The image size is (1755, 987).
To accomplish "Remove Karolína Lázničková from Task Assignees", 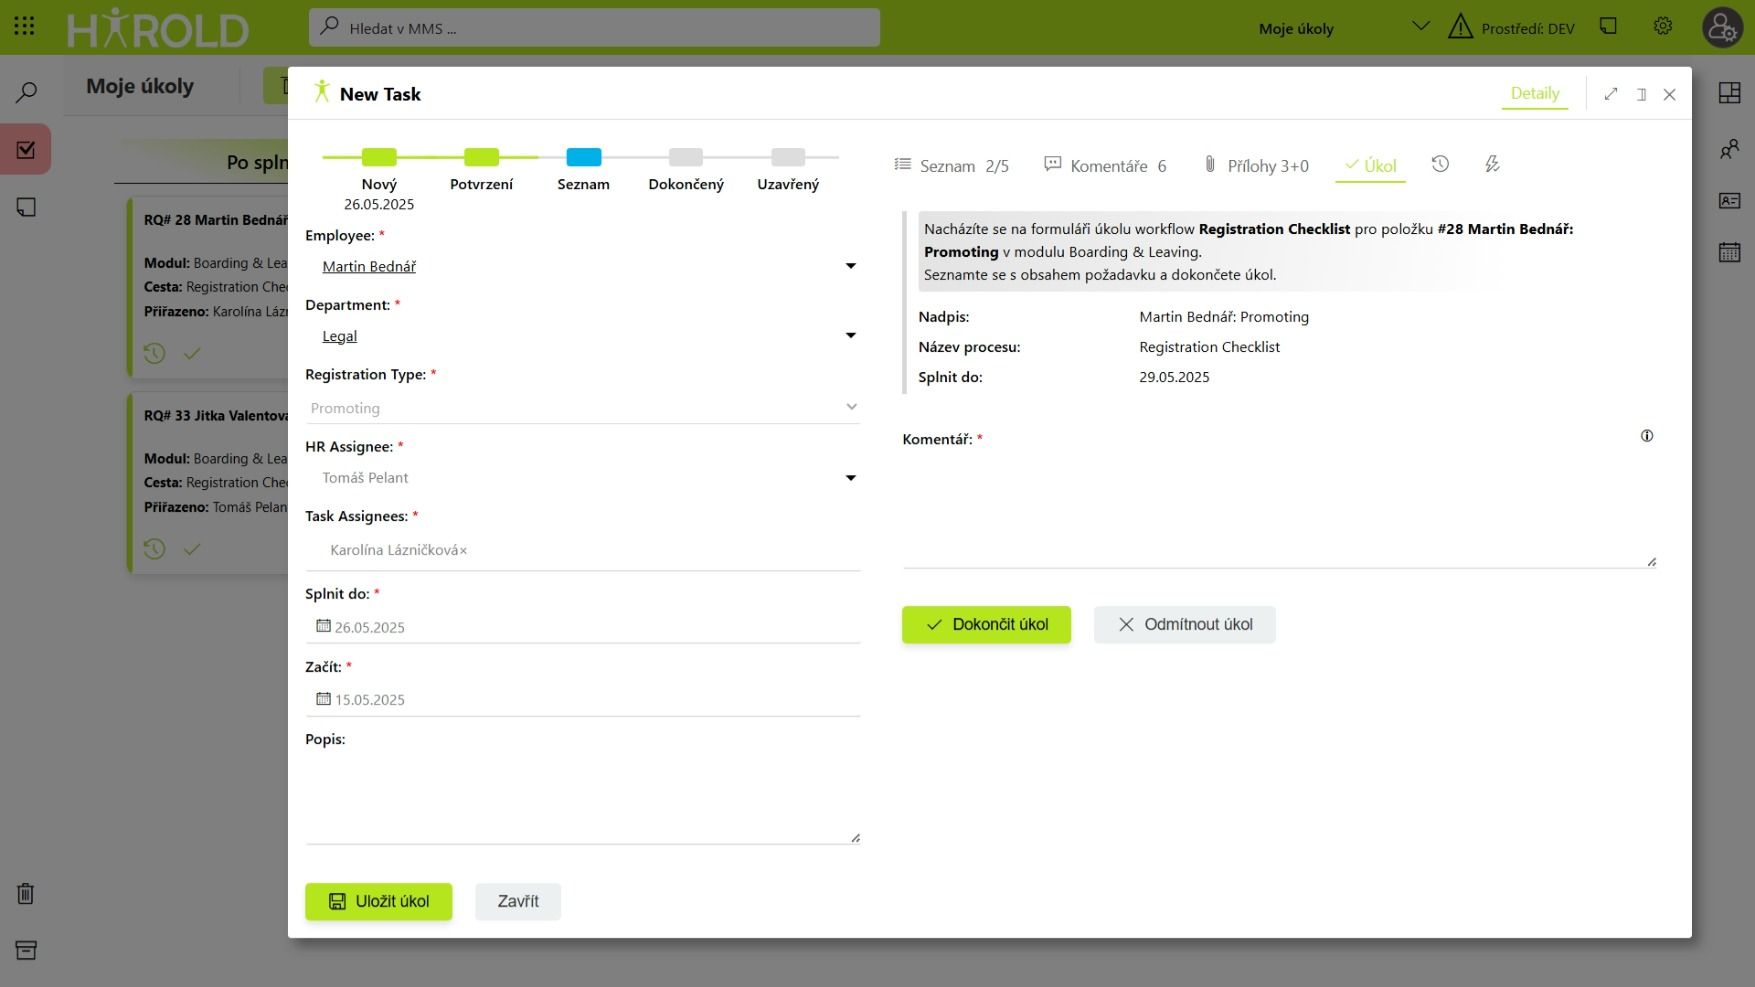I will click(463, 551).
